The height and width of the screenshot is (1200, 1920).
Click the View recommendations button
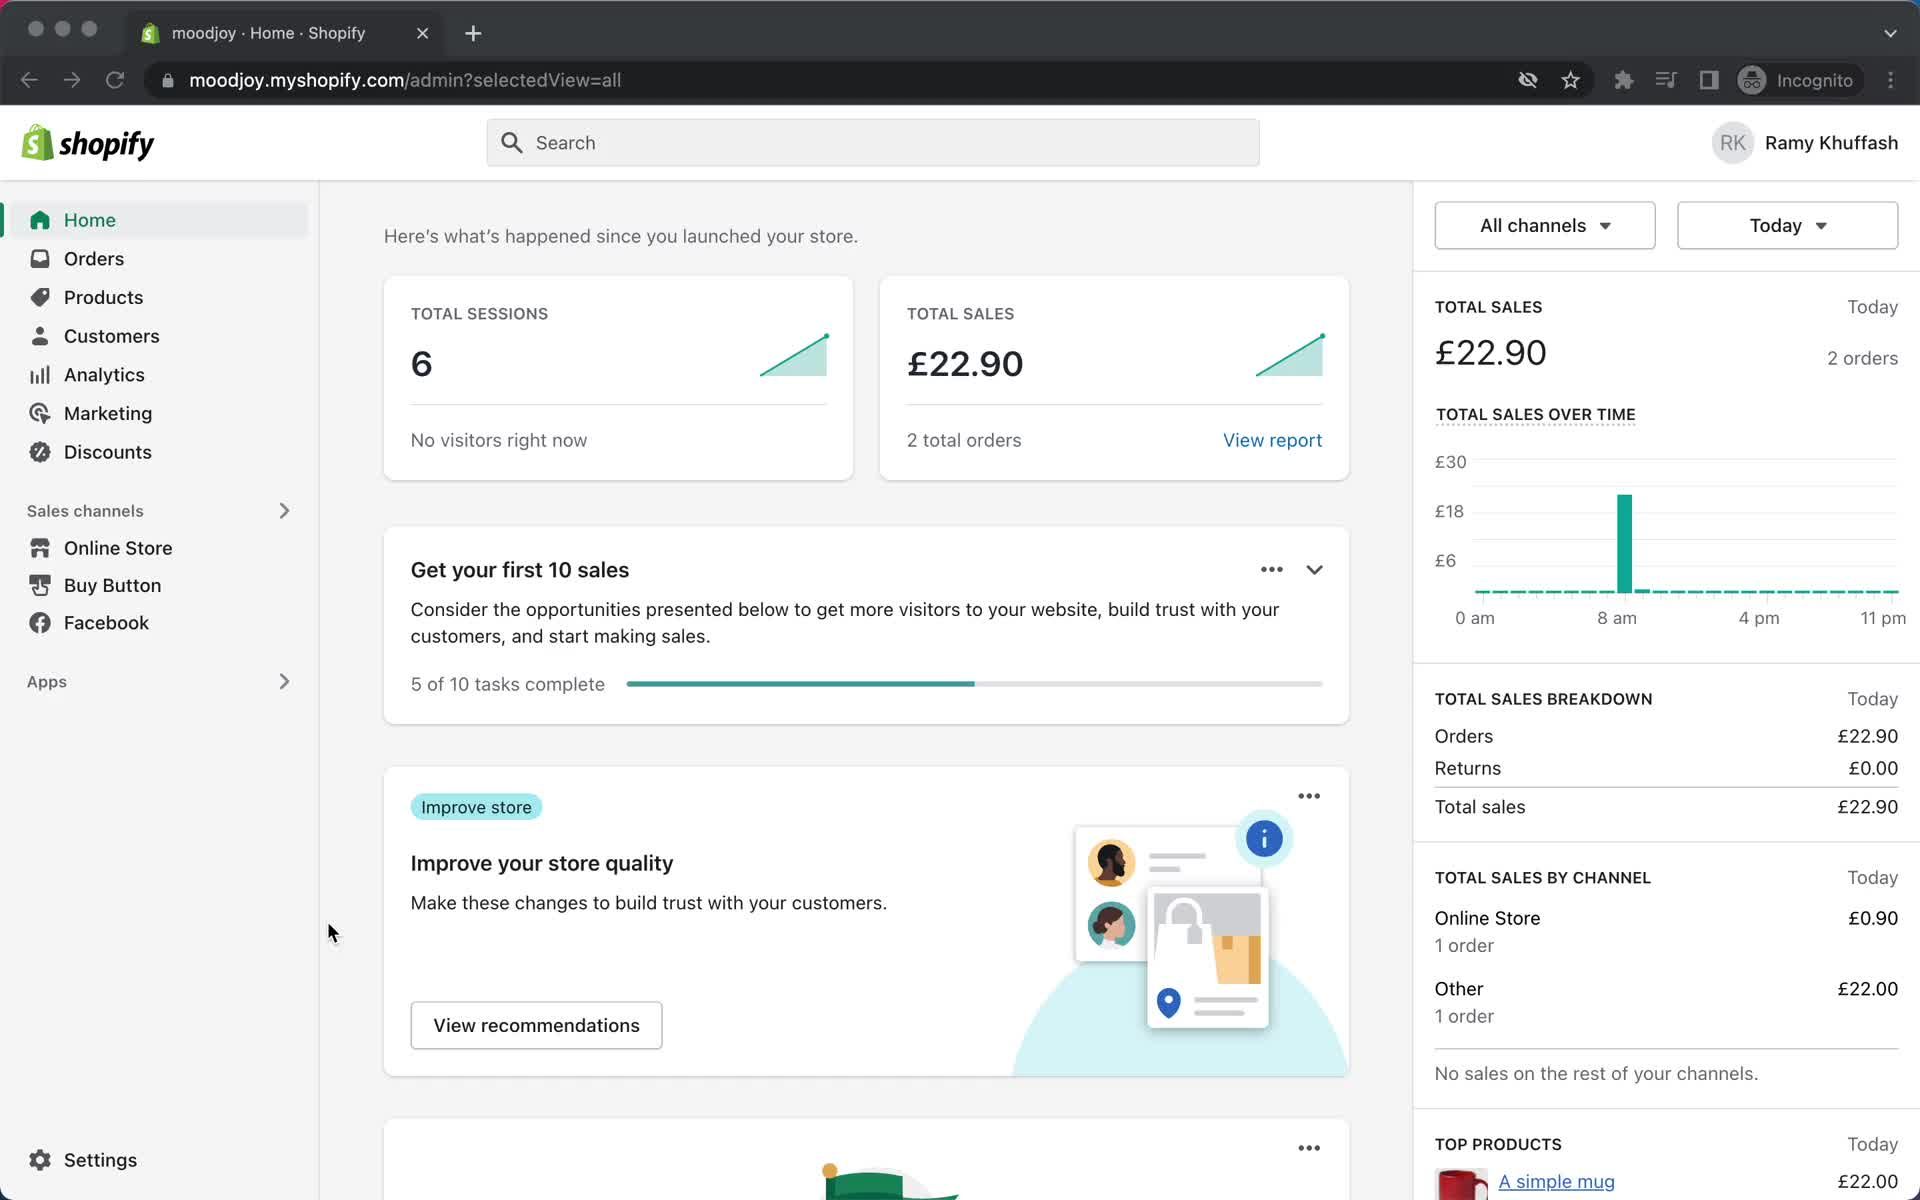point(536,1025)
